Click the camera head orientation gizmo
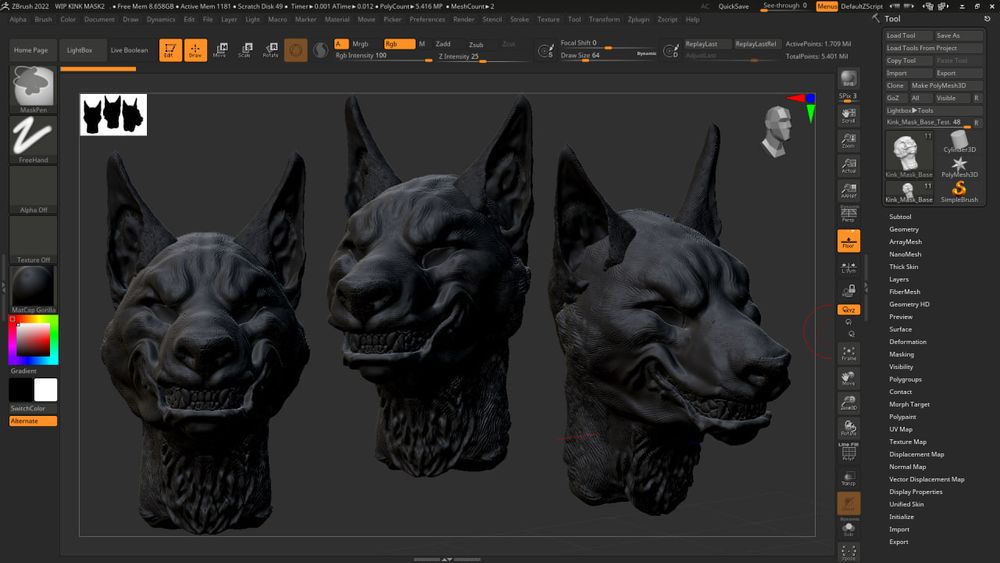Viewport: 1000px width, 563px height. click(x=777, y=131)
